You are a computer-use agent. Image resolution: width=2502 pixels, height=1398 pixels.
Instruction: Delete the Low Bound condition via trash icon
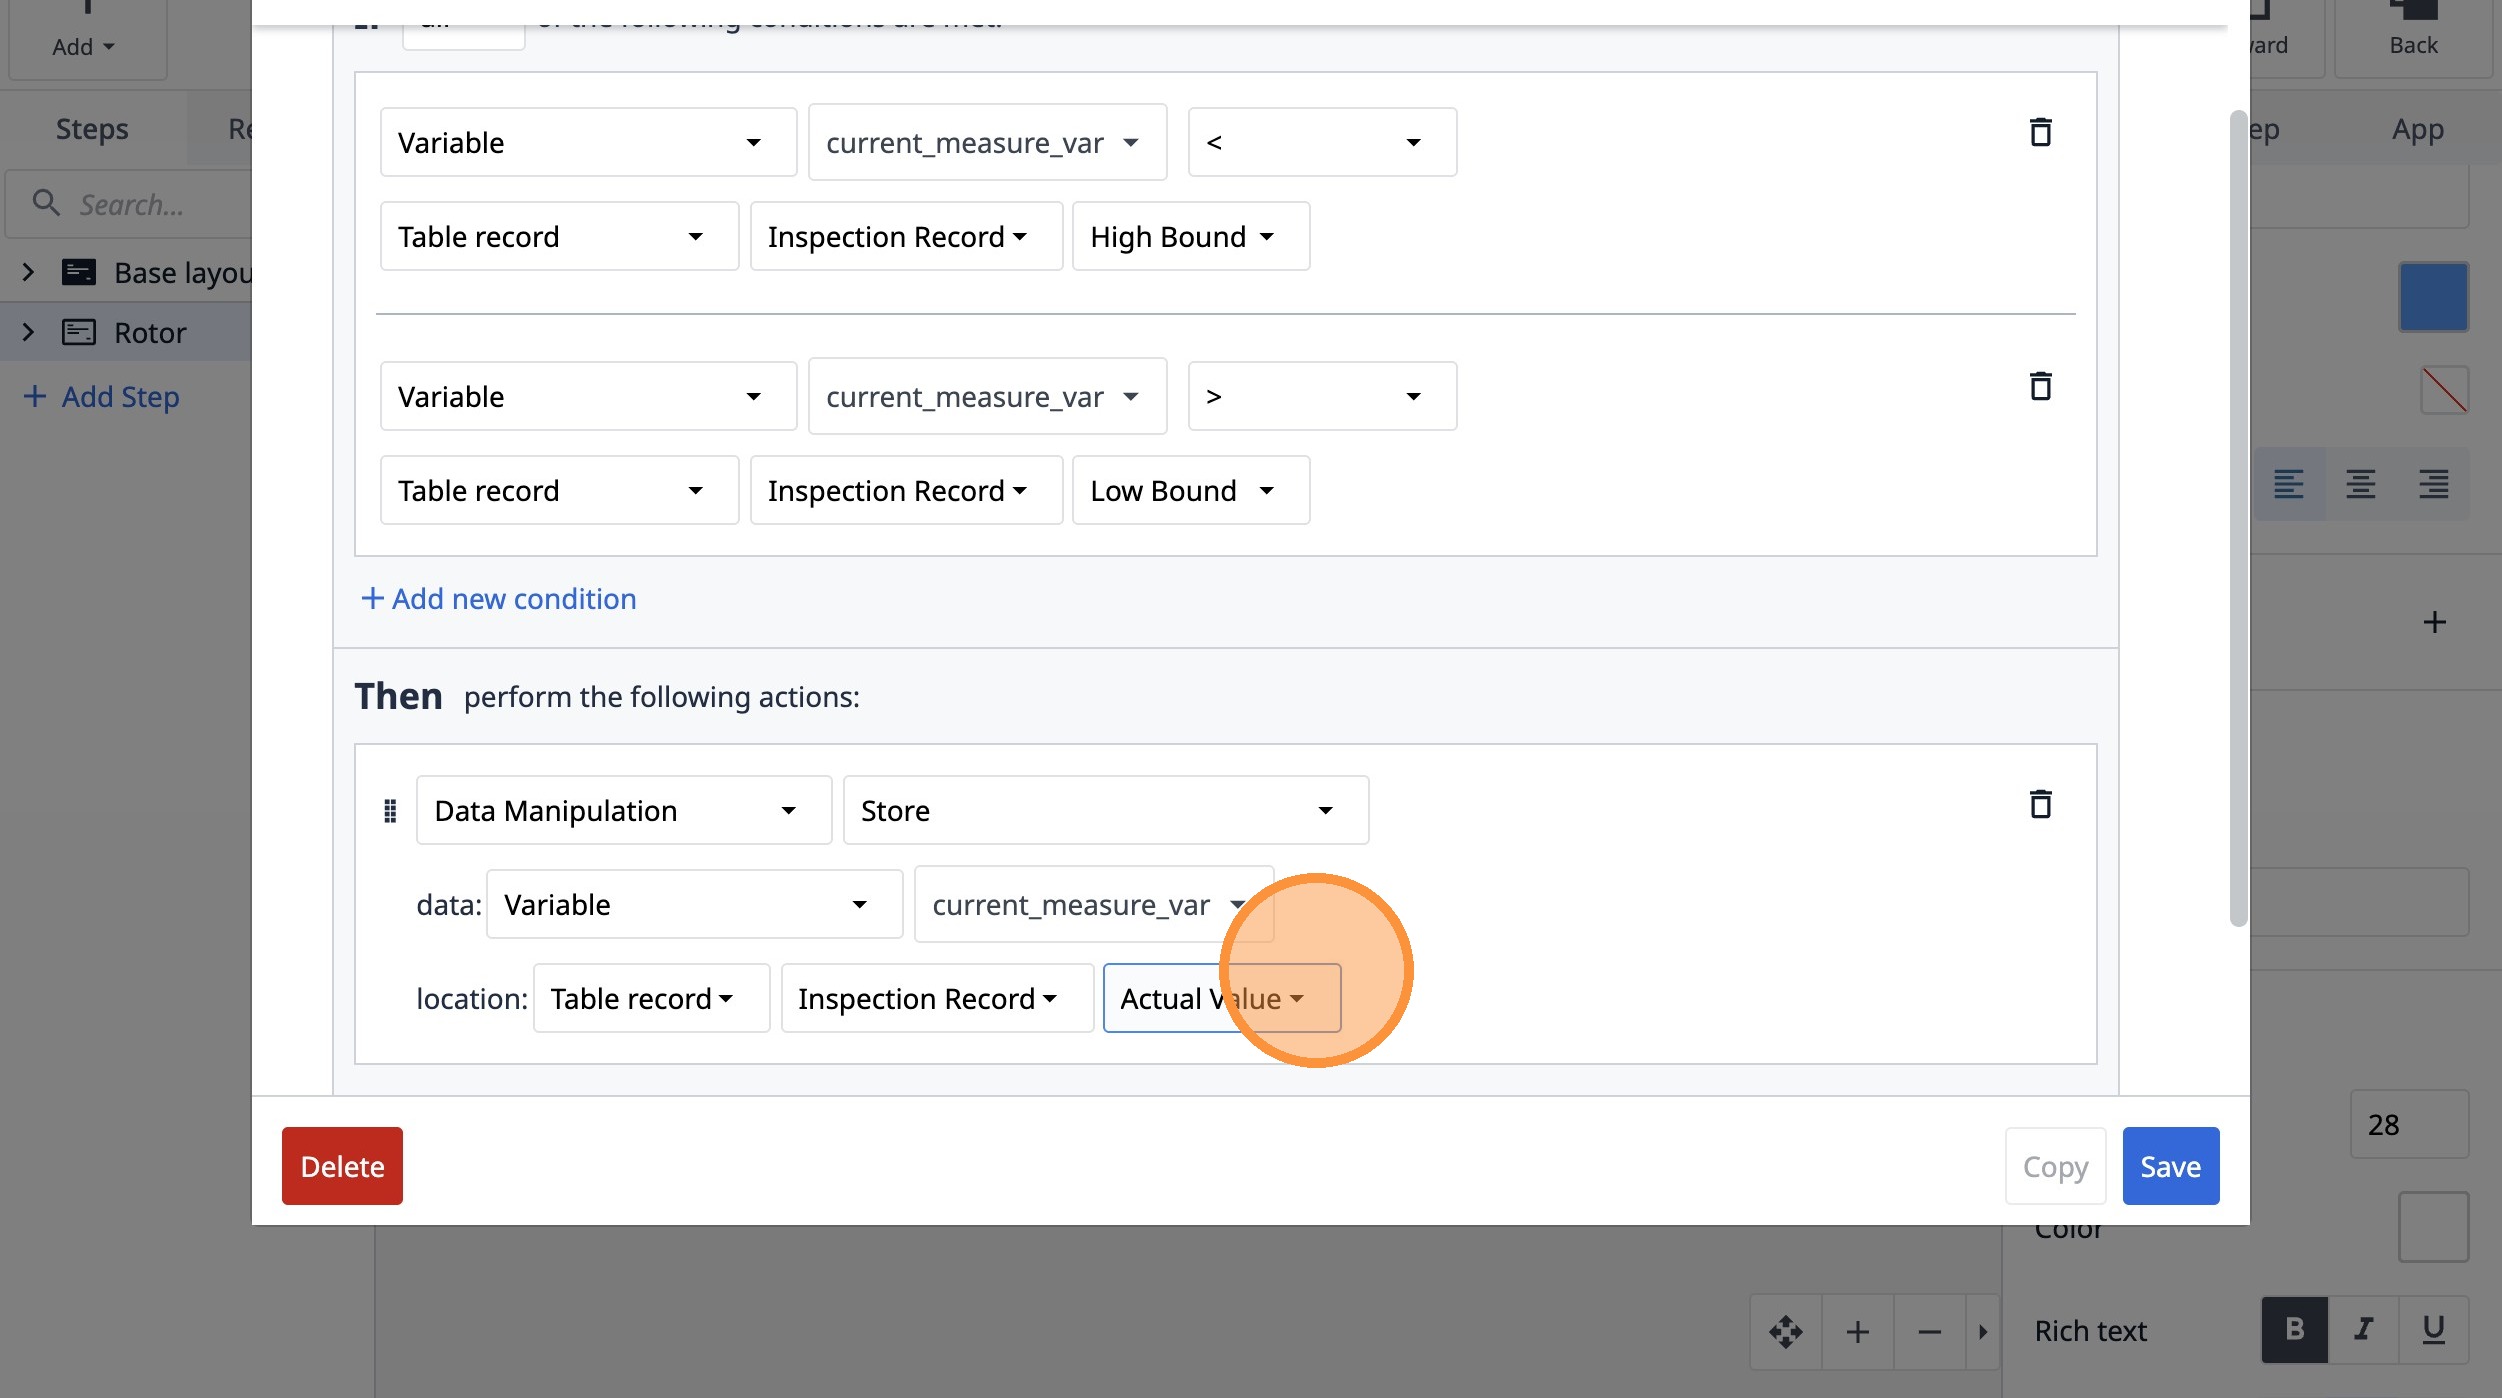tap(2040, 386)
